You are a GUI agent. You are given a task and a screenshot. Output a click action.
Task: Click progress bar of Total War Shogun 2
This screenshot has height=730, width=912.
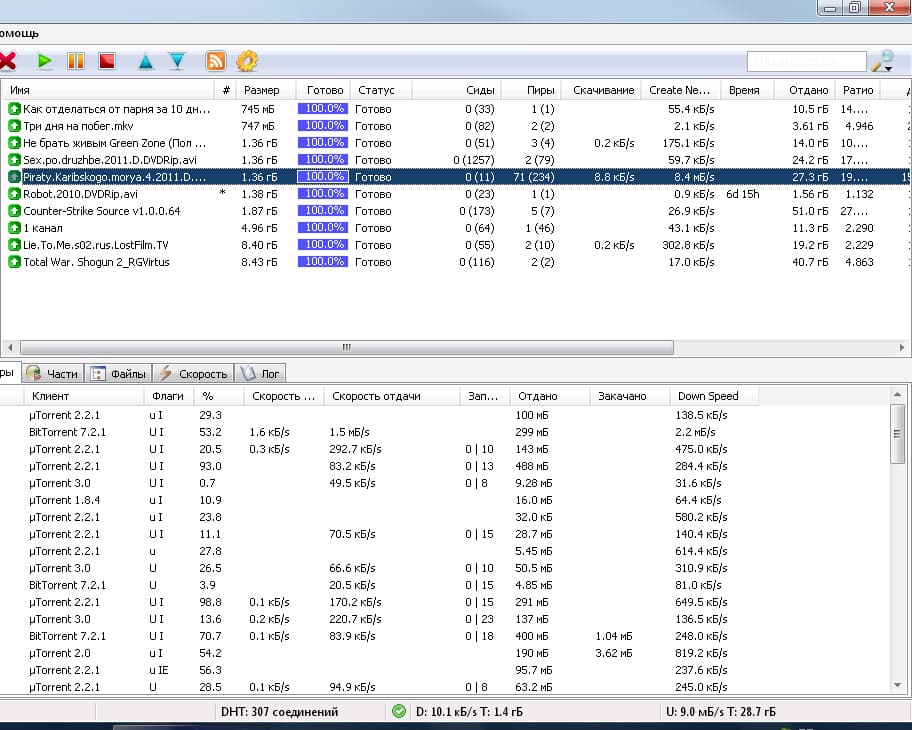[x=323, y=262]
